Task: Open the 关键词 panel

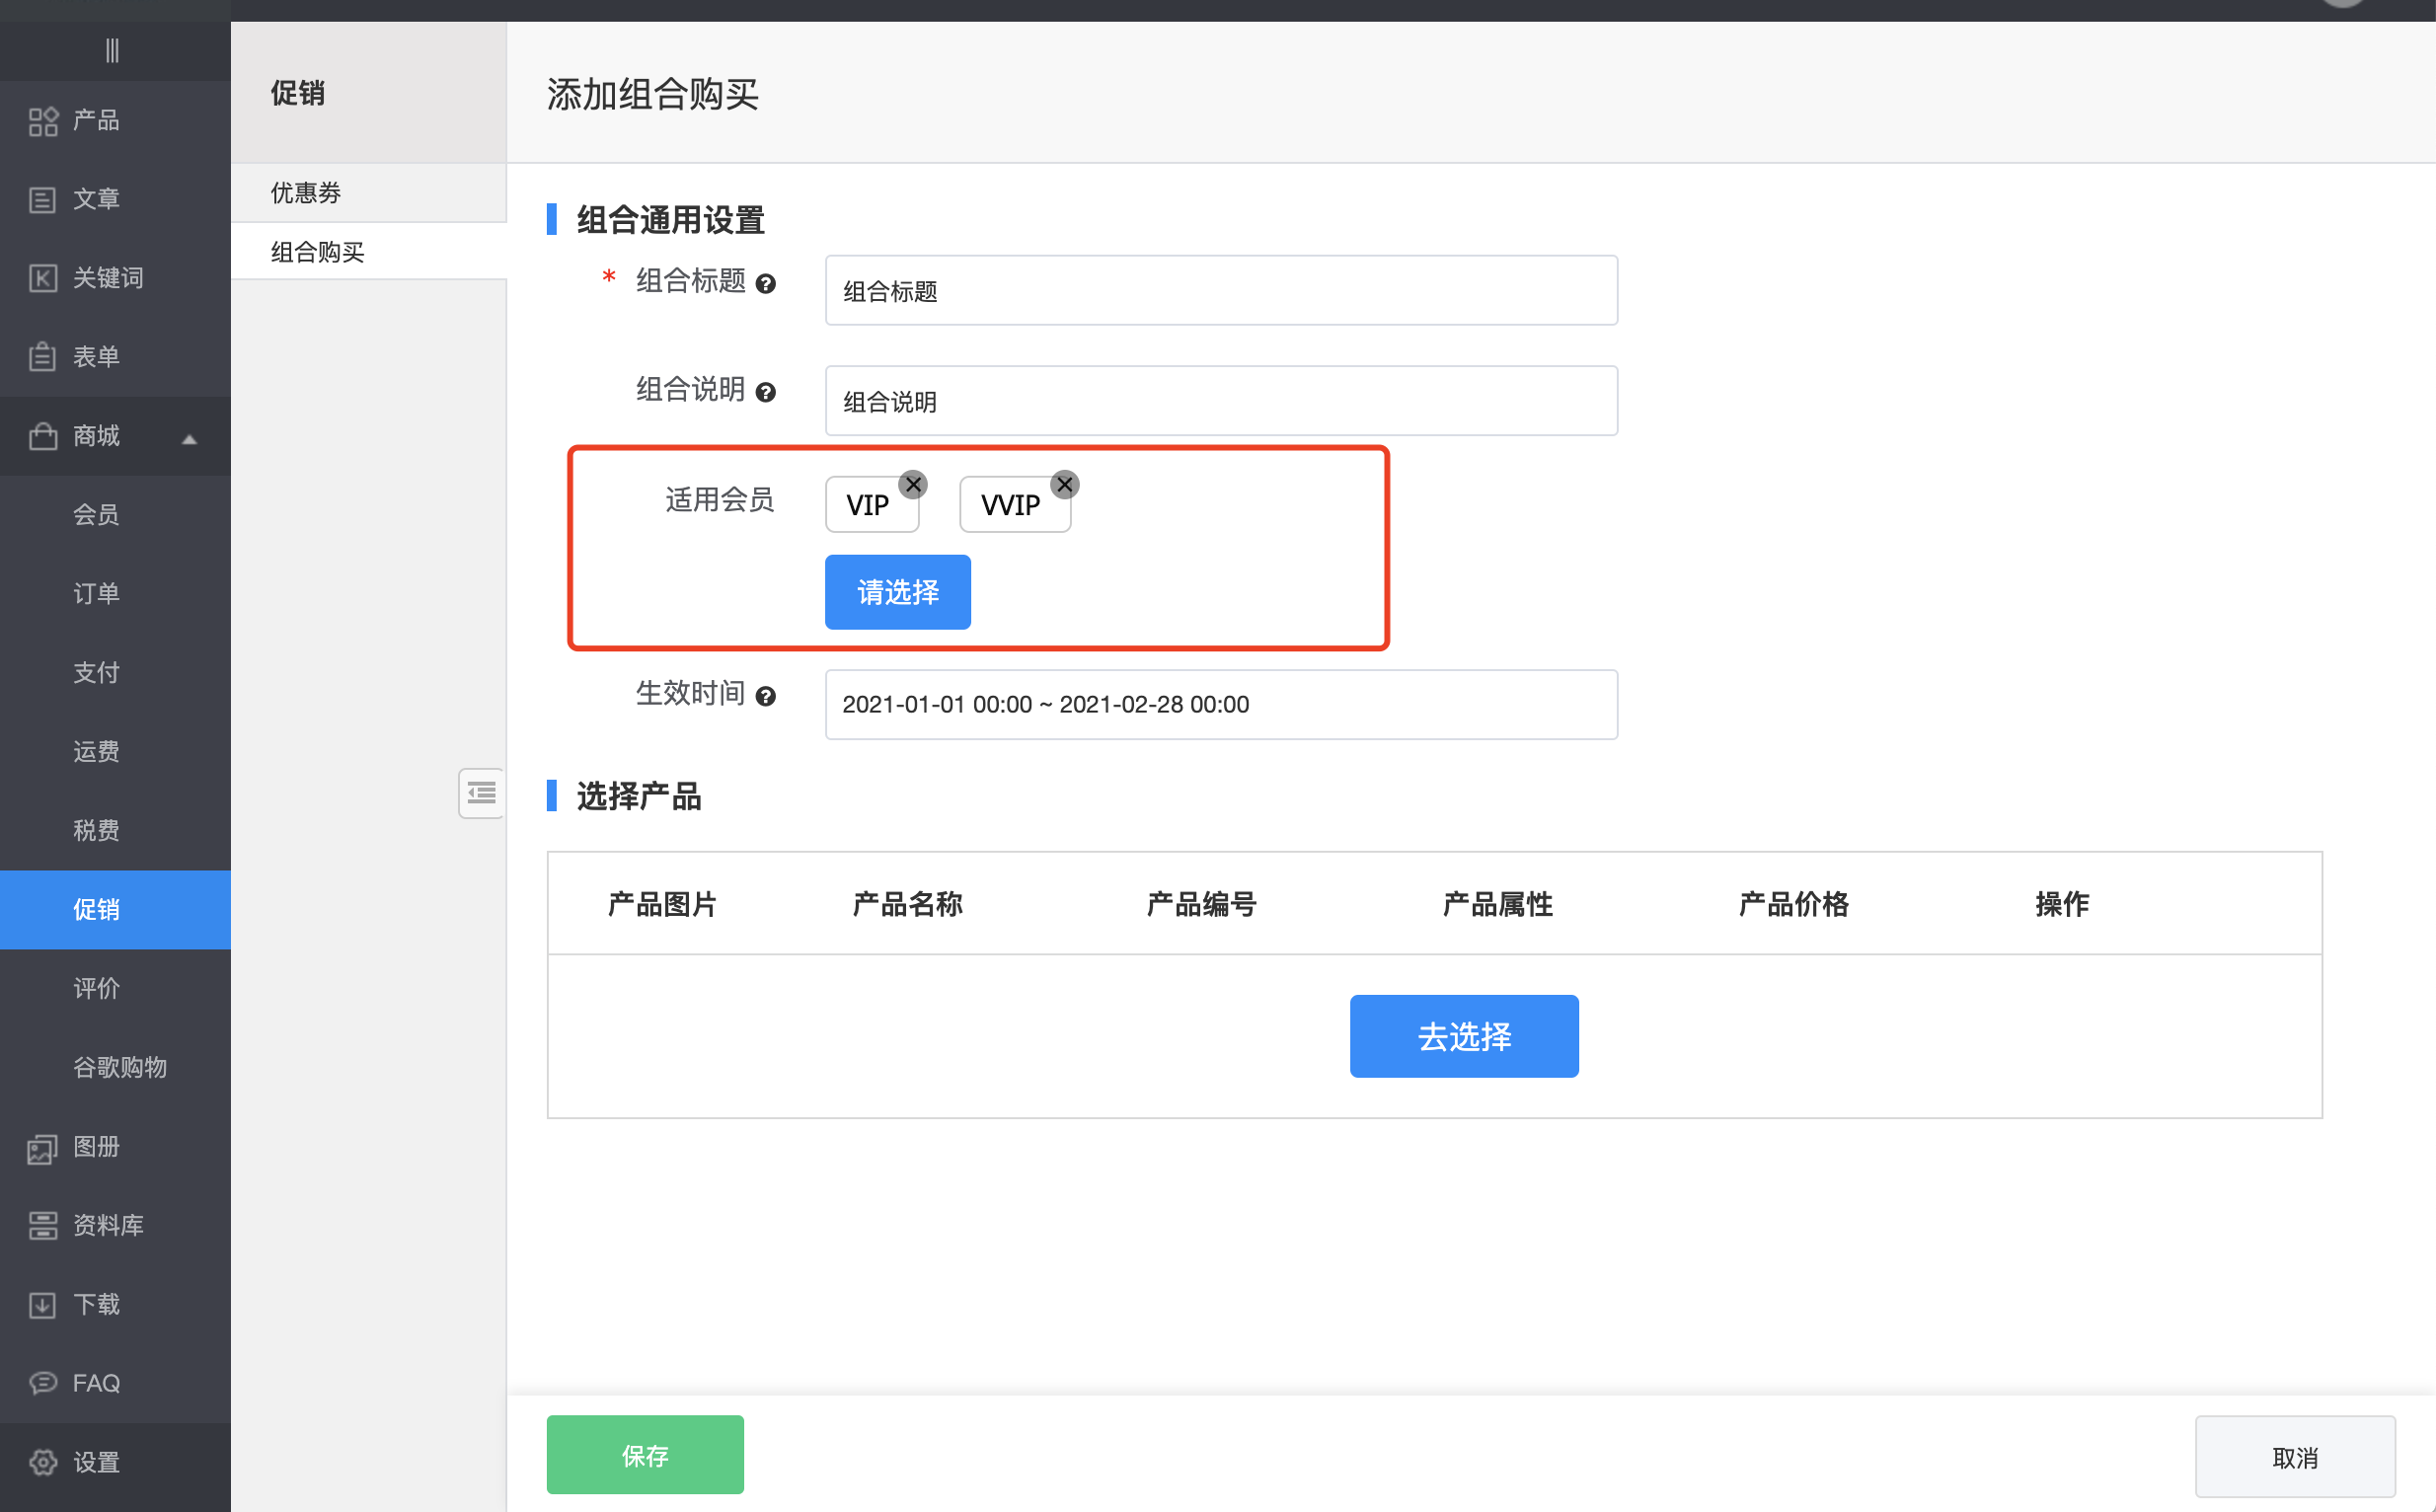Action: [43, 278]
